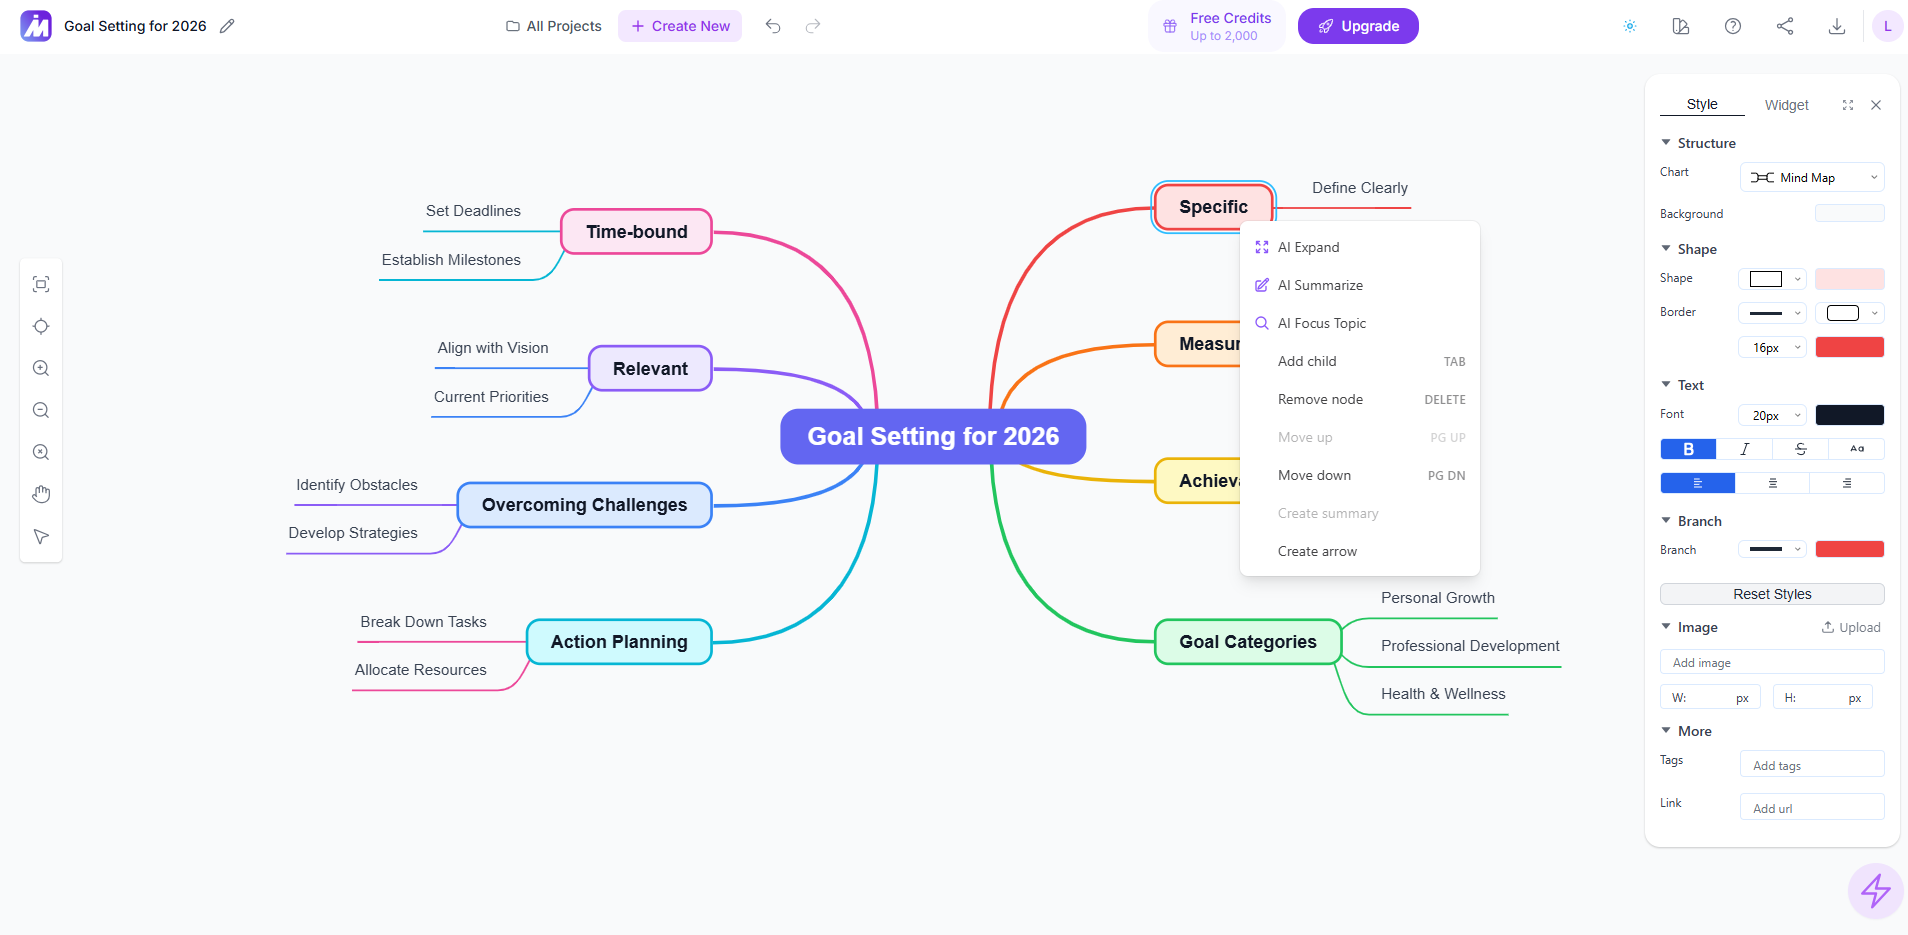
Task: Click the fit-to-screen icon in left toolbar
Action: pos(41,283)
